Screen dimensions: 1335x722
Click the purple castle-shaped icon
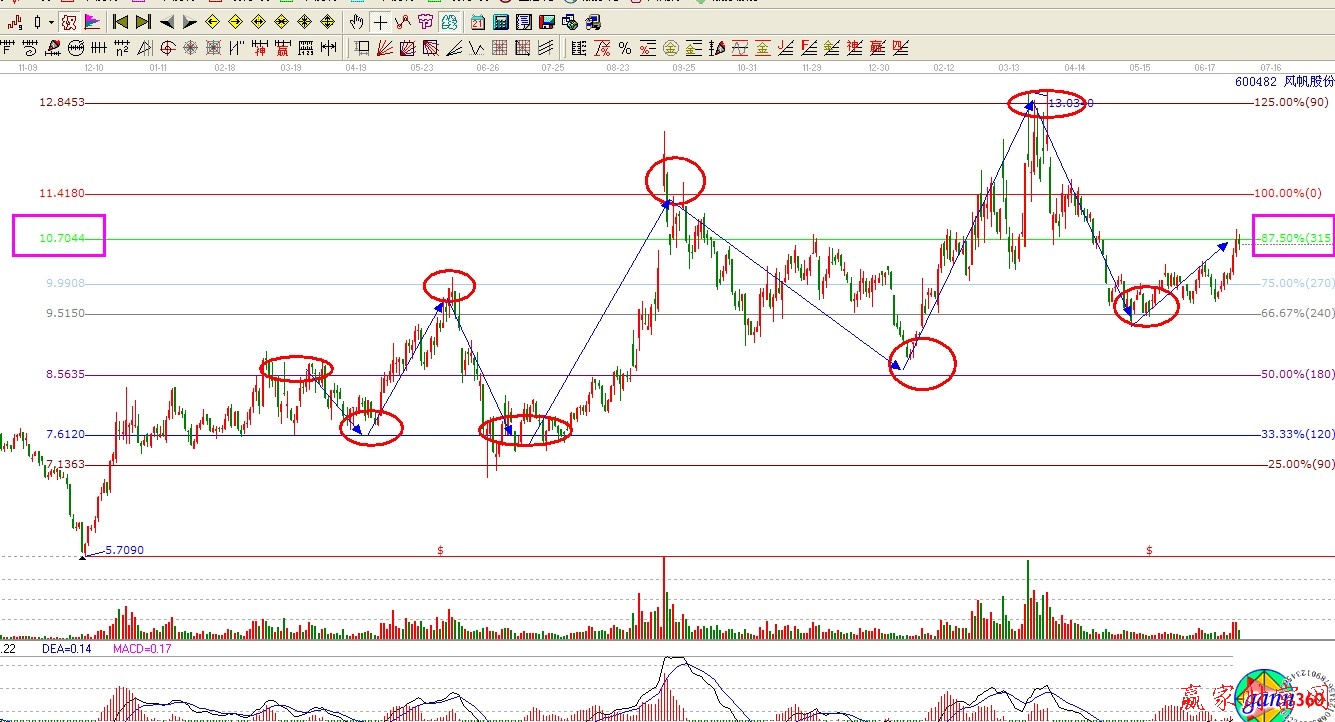[x=425, y=22]
